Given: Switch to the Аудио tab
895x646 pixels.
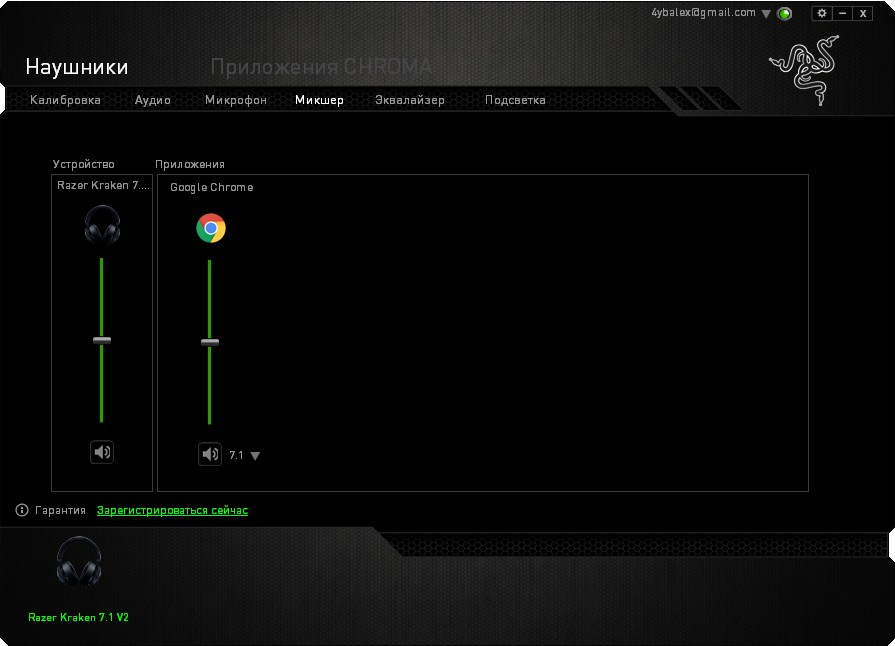Looking at the screenshot, I should coord(152,100).
